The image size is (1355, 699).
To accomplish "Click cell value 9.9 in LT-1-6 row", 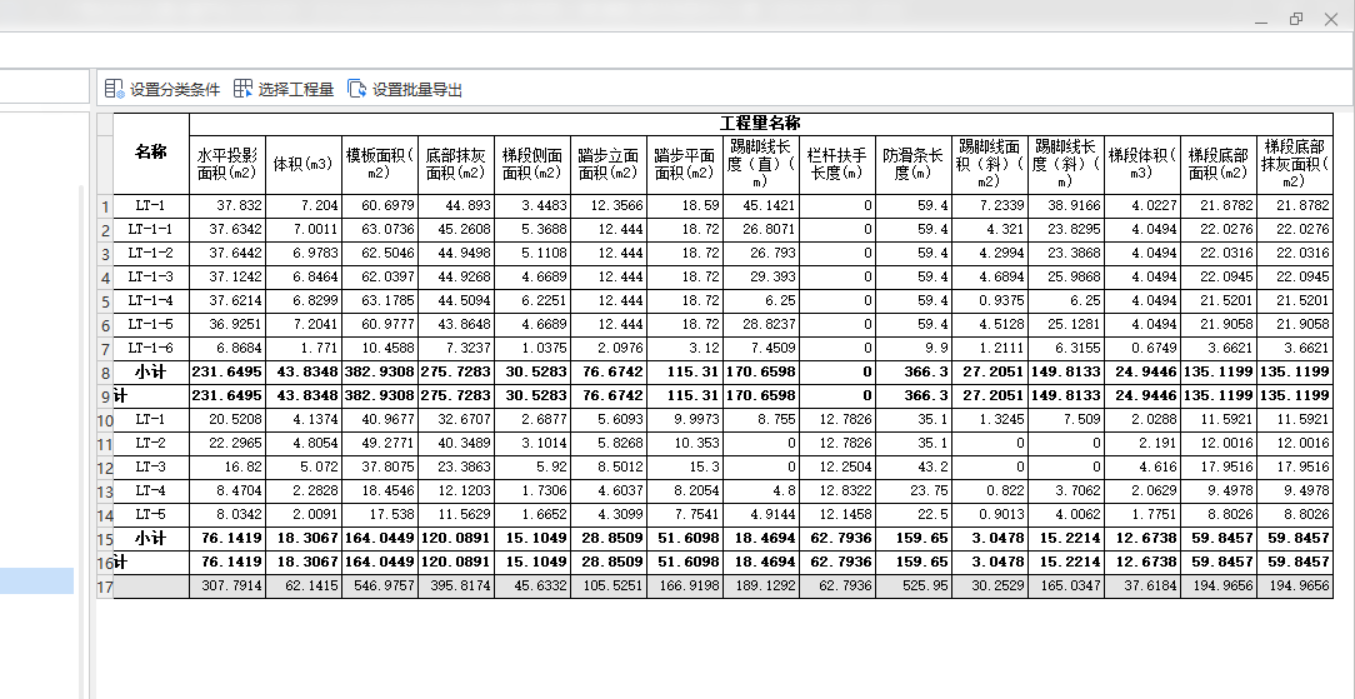I will point(913,349).
